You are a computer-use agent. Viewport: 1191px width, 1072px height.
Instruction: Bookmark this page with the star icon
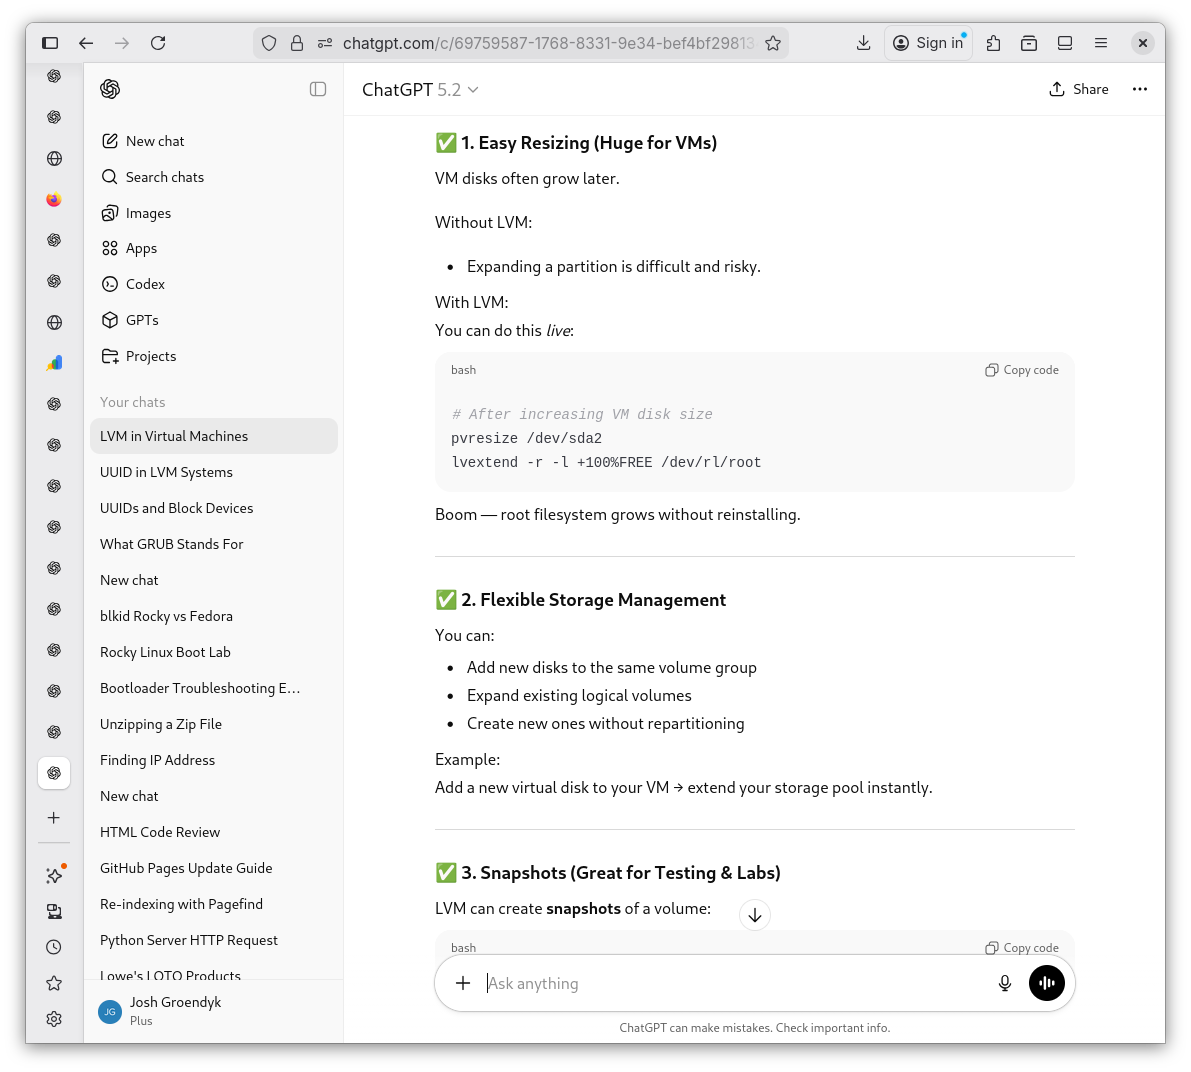773,43
